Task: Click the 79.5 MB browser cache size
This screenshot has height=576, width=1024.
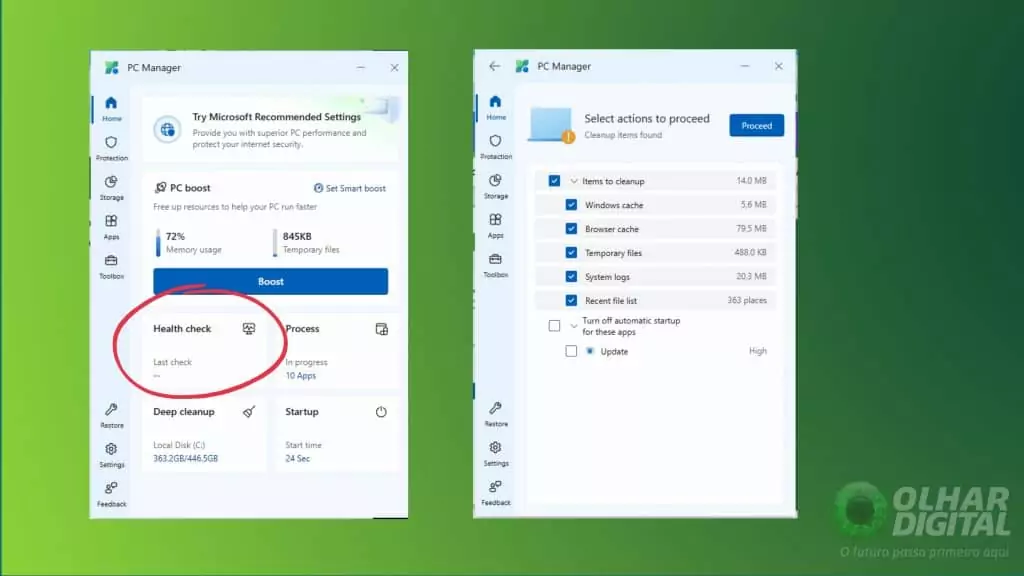Action: (751, 229)
